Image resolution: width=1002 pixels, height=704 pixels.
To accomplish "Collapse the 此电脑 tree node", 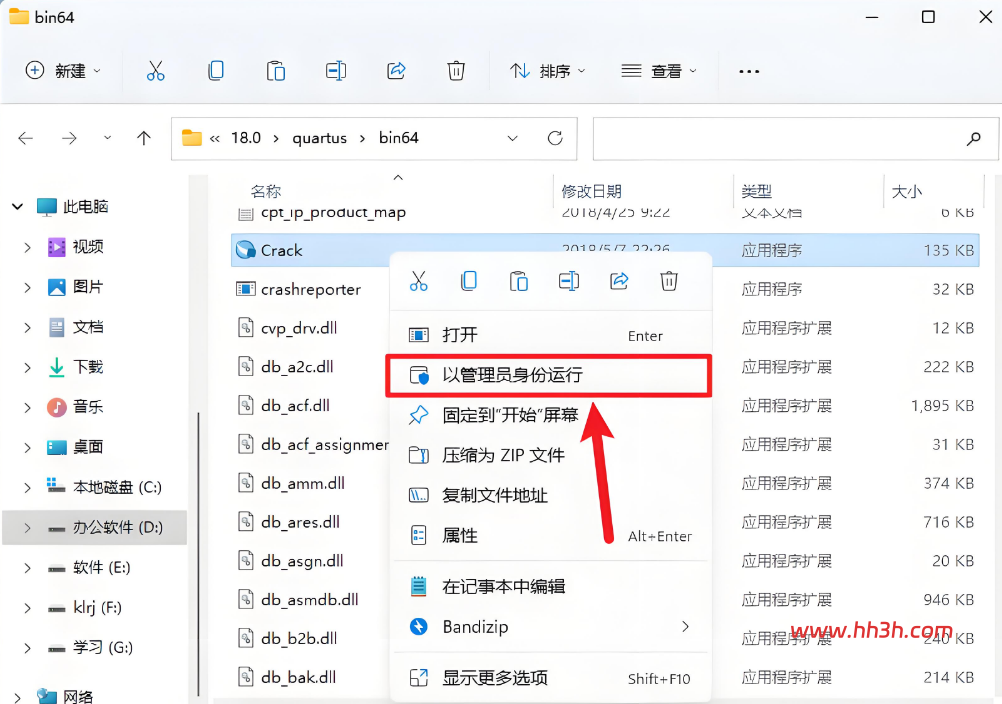I will pos(18,206).
